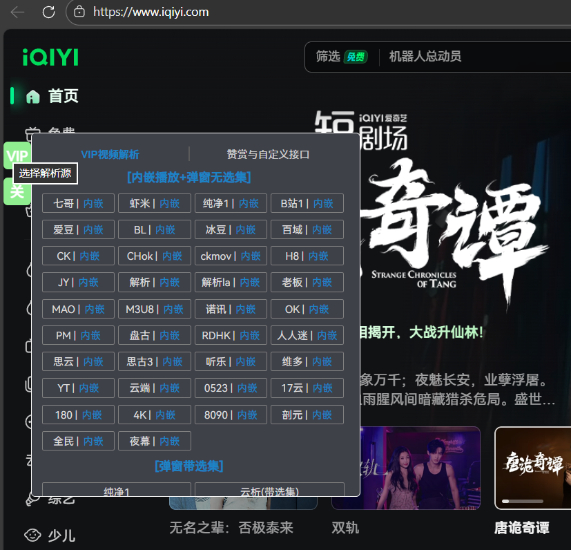Image resolution: width=571 pixels, height=550 pixels.
Task: Open the 首页 sidebar item
Action: pos(51,96)
